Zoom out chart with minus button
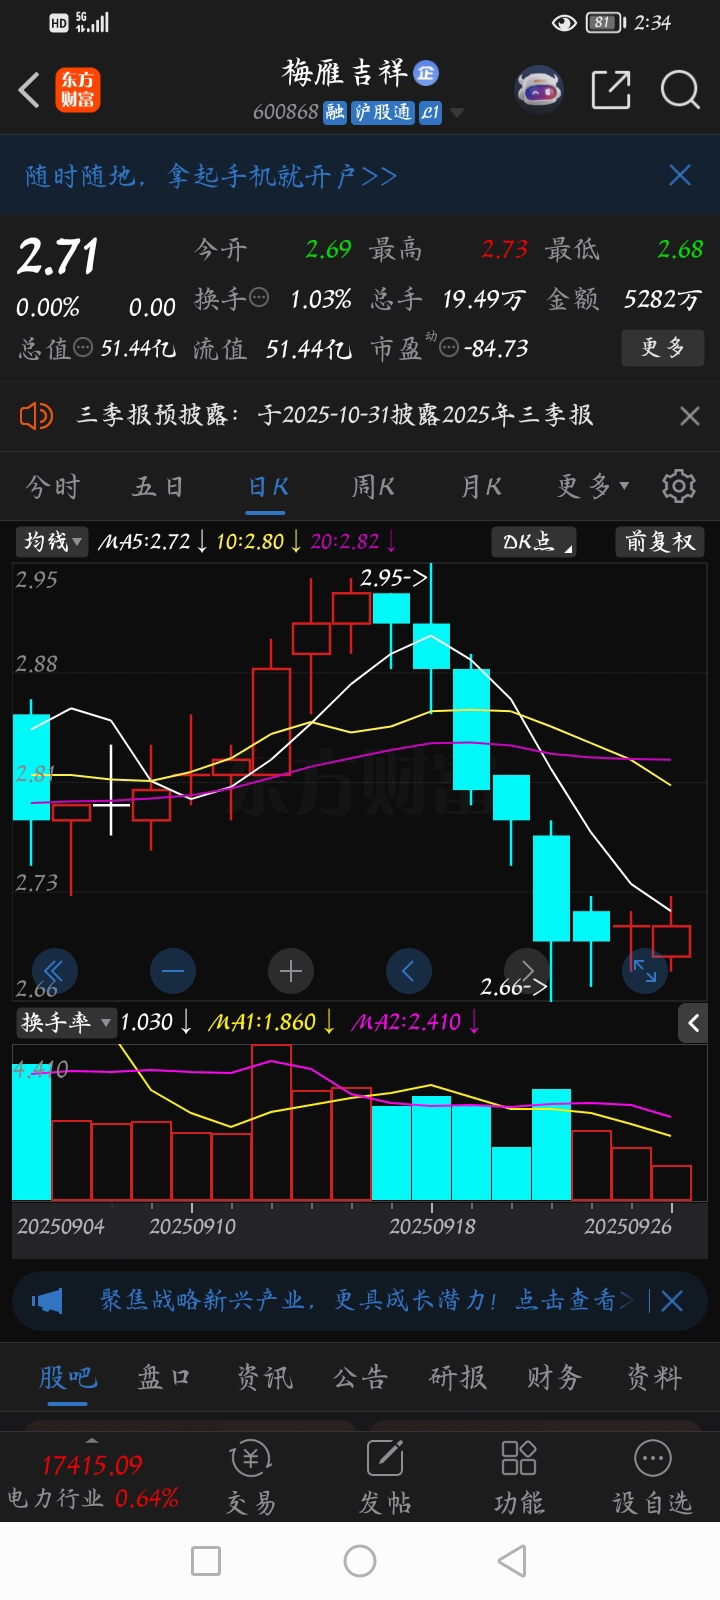Image resolution: width=720 pixels, height=1600 pixels. (x=173, y=971)
